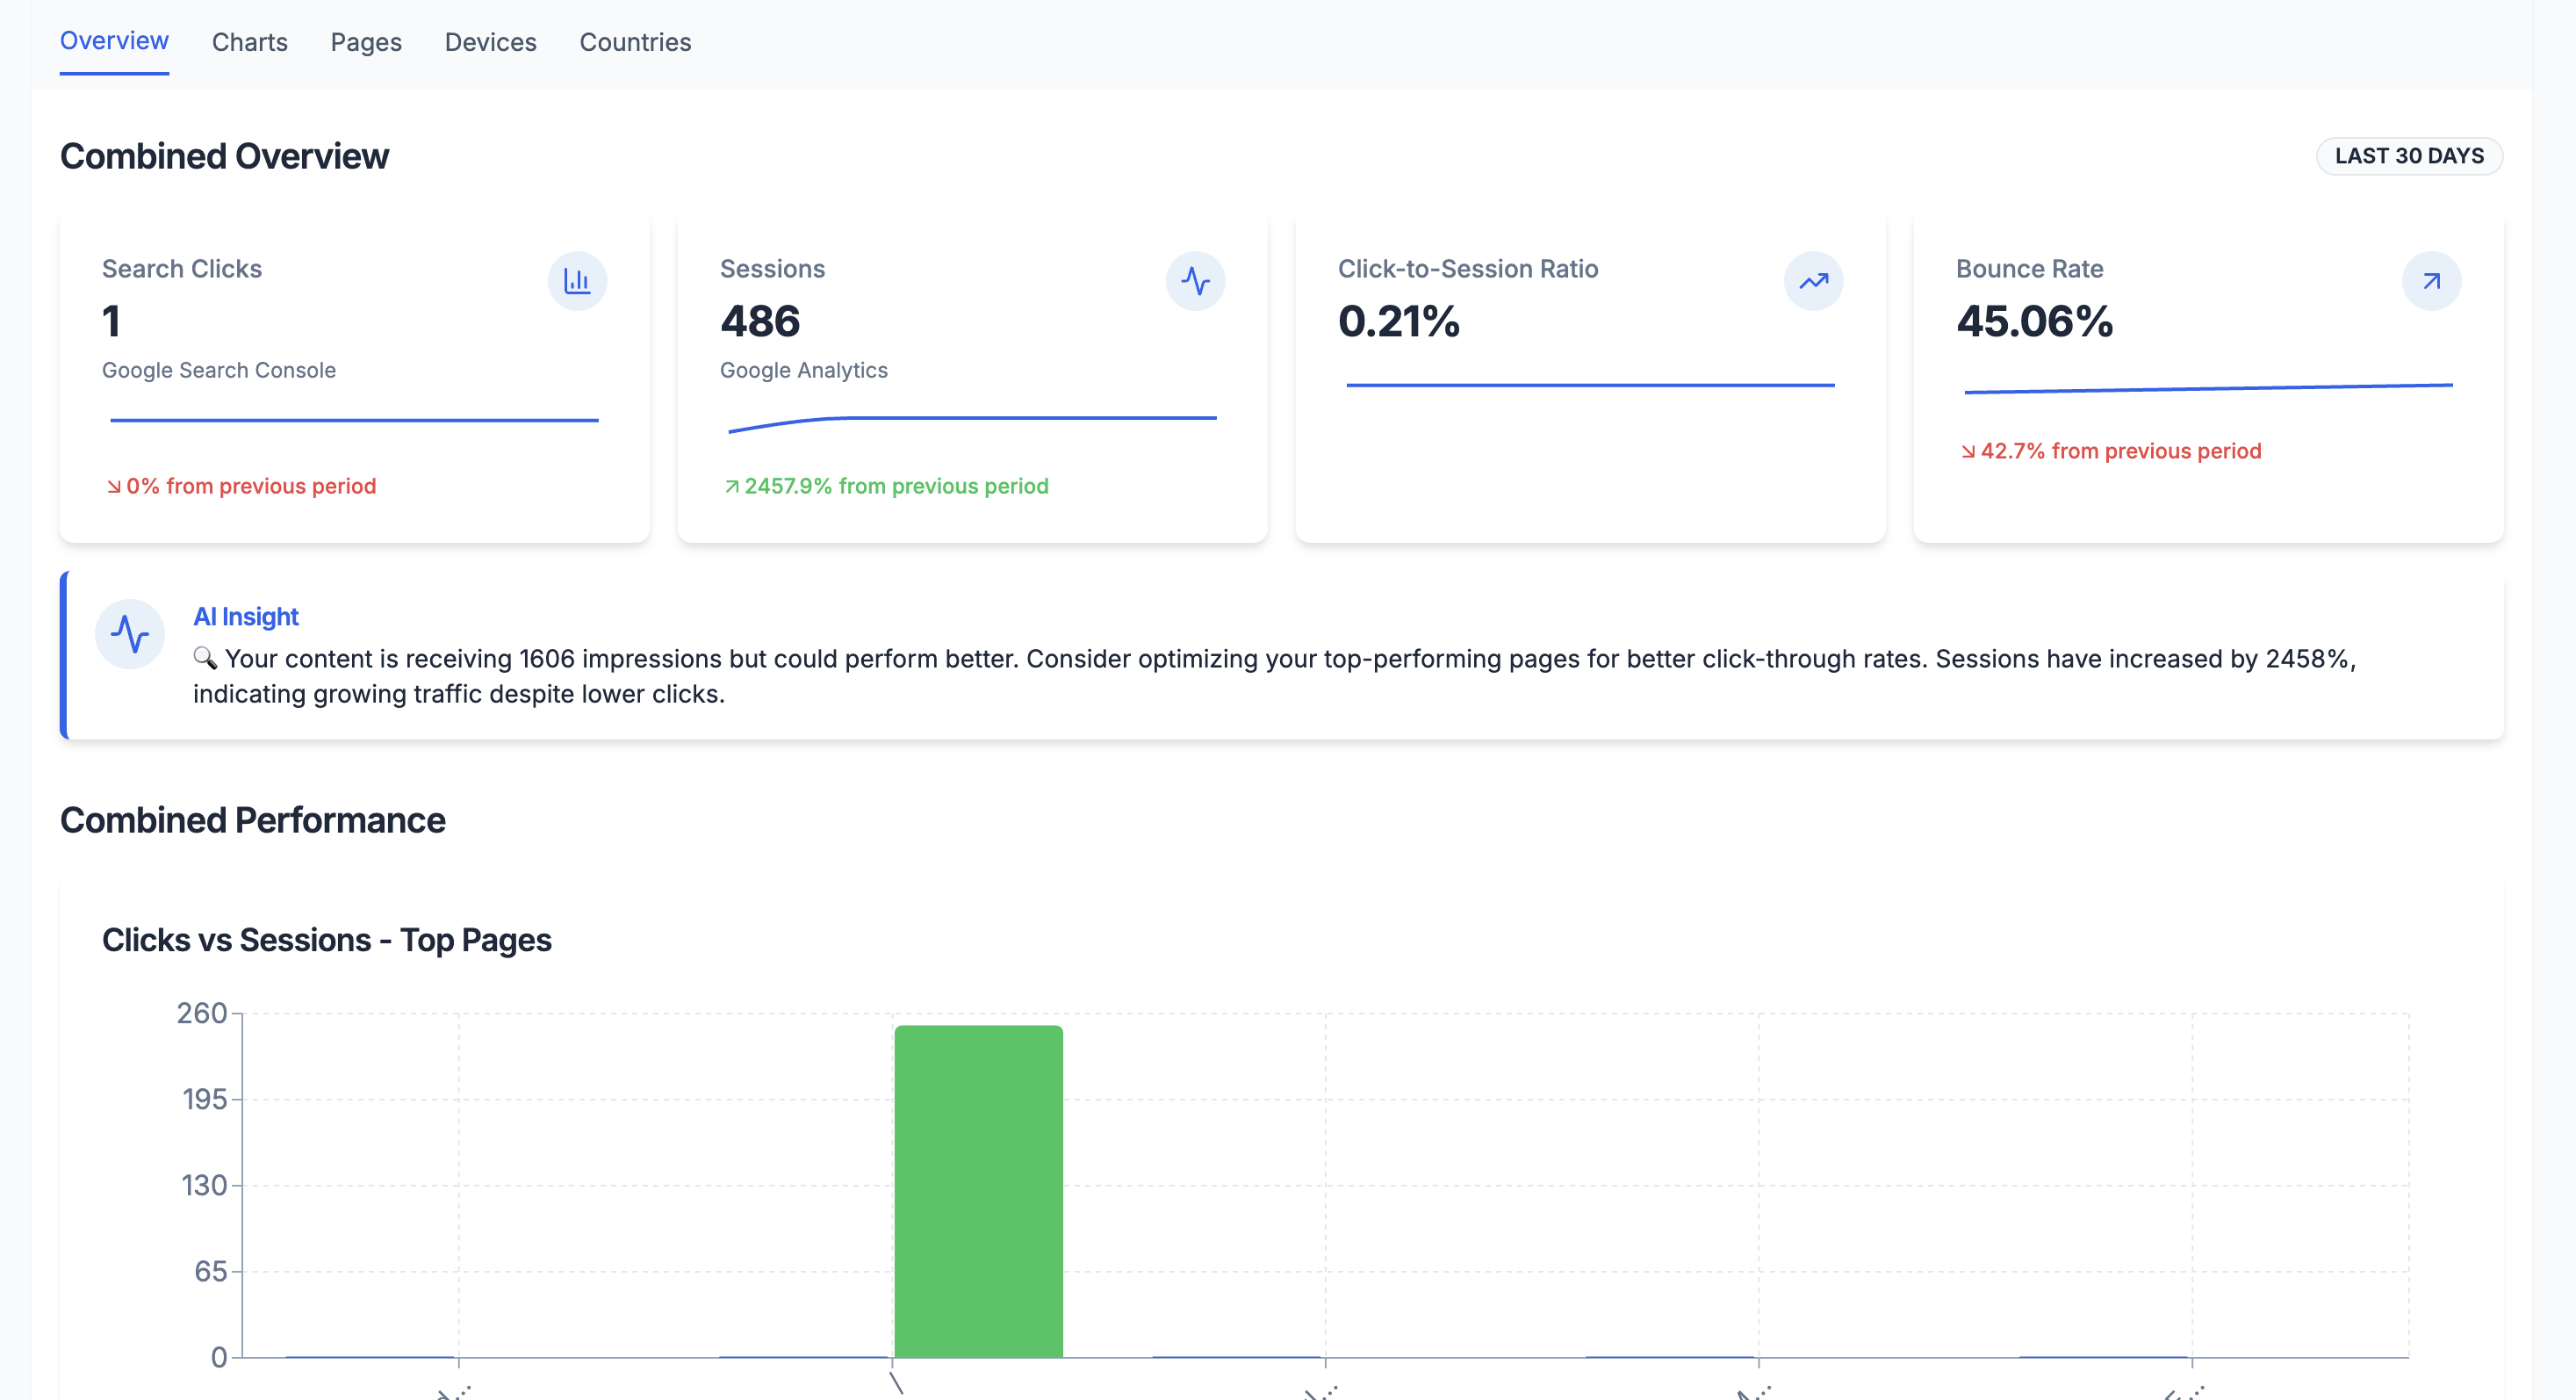
Task: Click the tall green sessions bar
Action: click(978, 1190)
